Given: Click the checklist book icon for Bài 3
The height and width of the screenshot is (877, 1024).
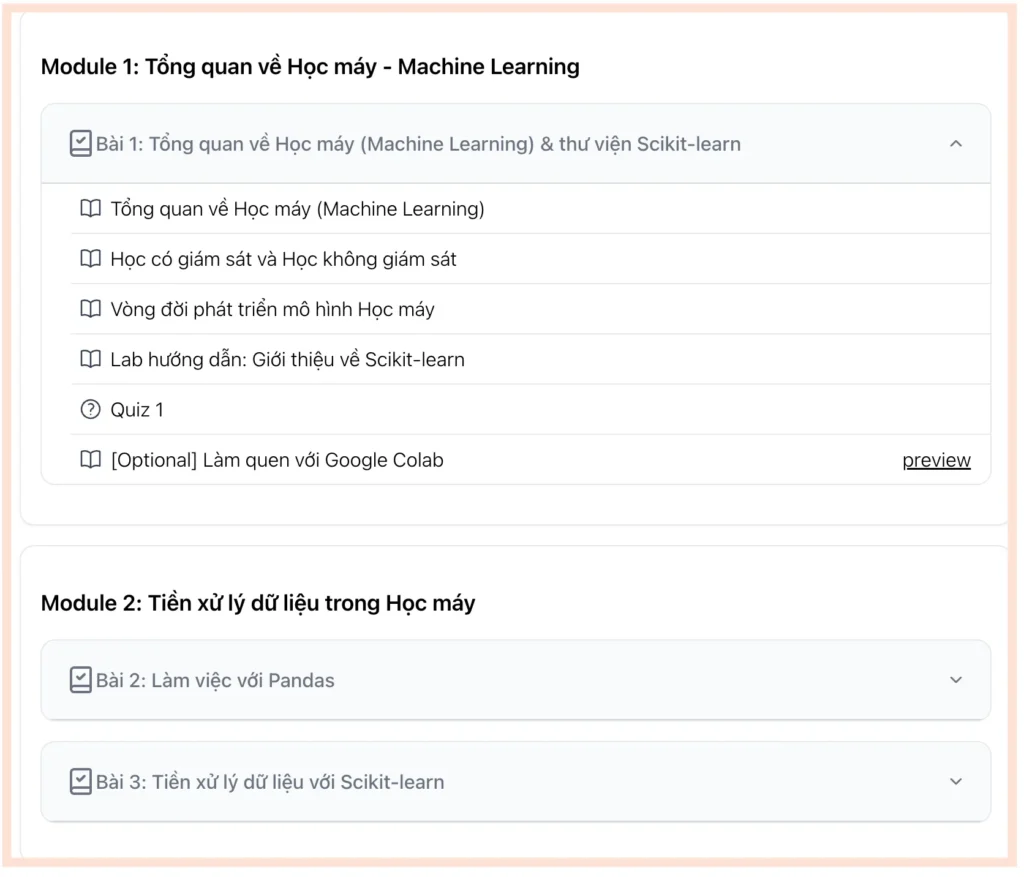Looking at the screenshot, I should pos(80,782).
